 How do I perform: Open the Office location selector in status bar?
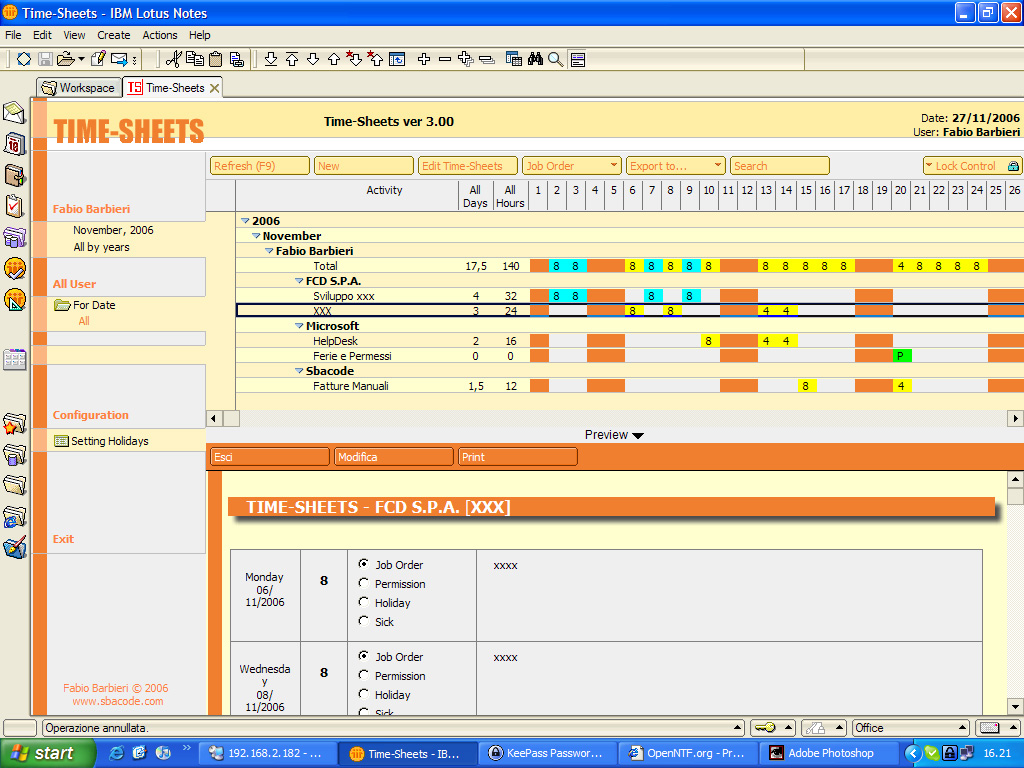911,728
